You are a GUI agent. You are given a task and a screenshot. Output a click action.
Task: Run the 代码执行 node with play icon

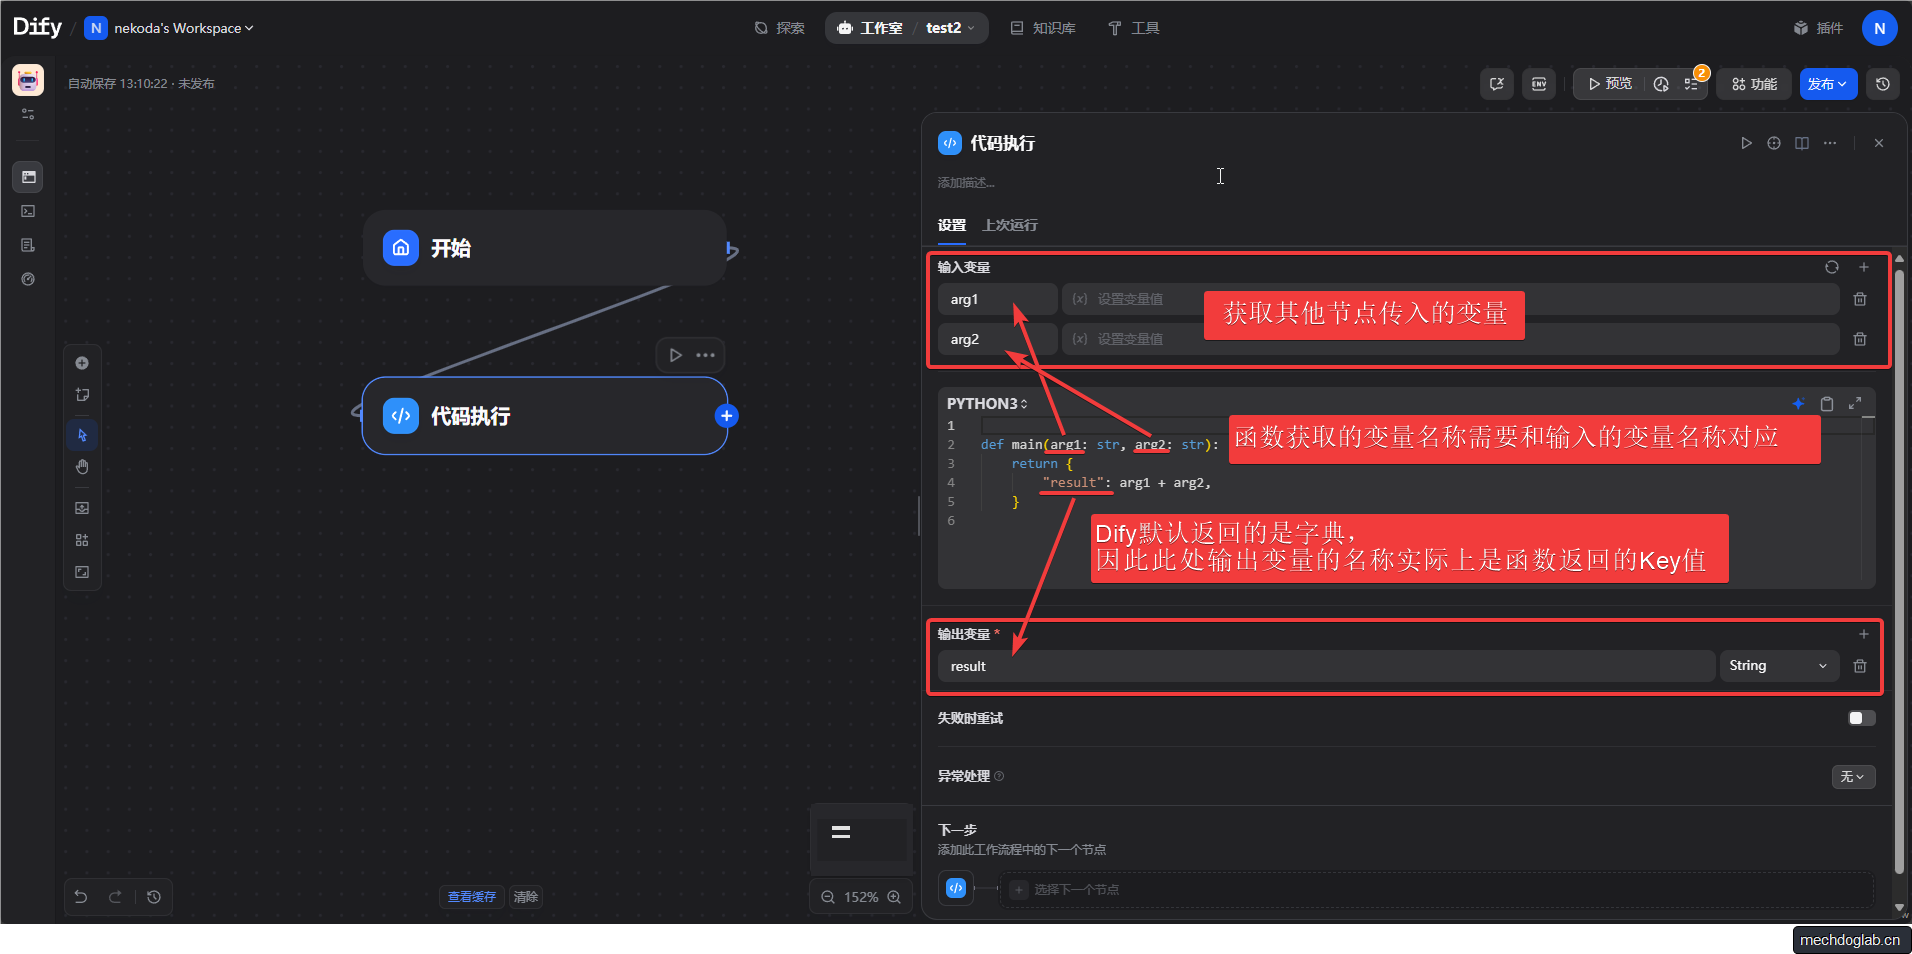[1746, 143]
